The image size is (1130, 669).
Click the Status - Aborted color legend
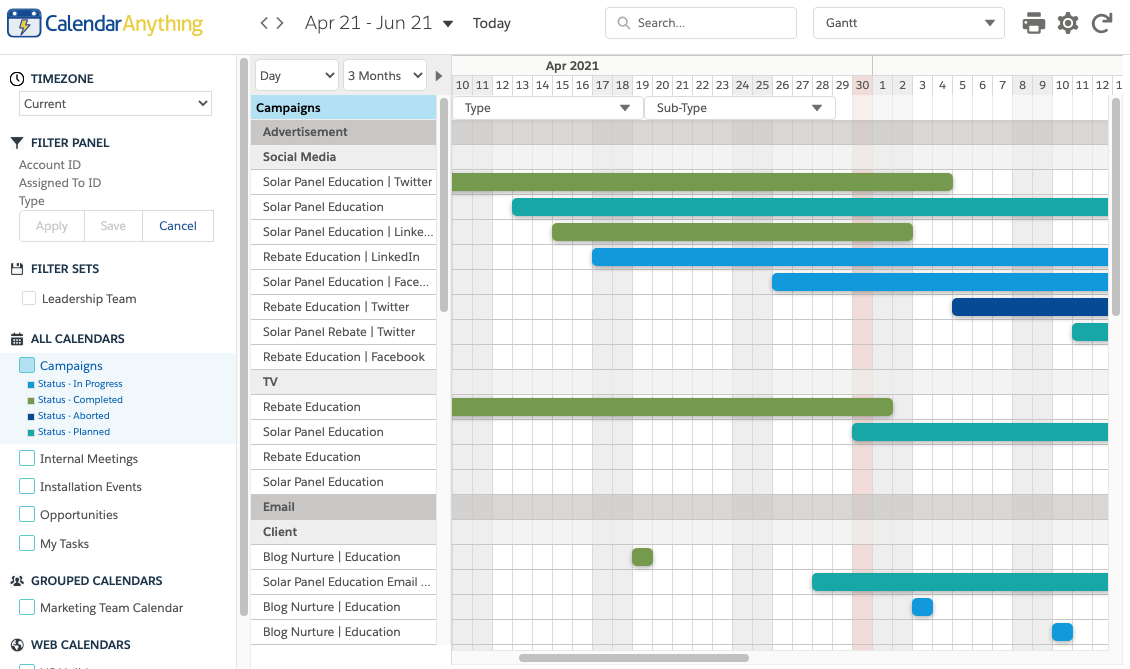[x=73, y=416]
